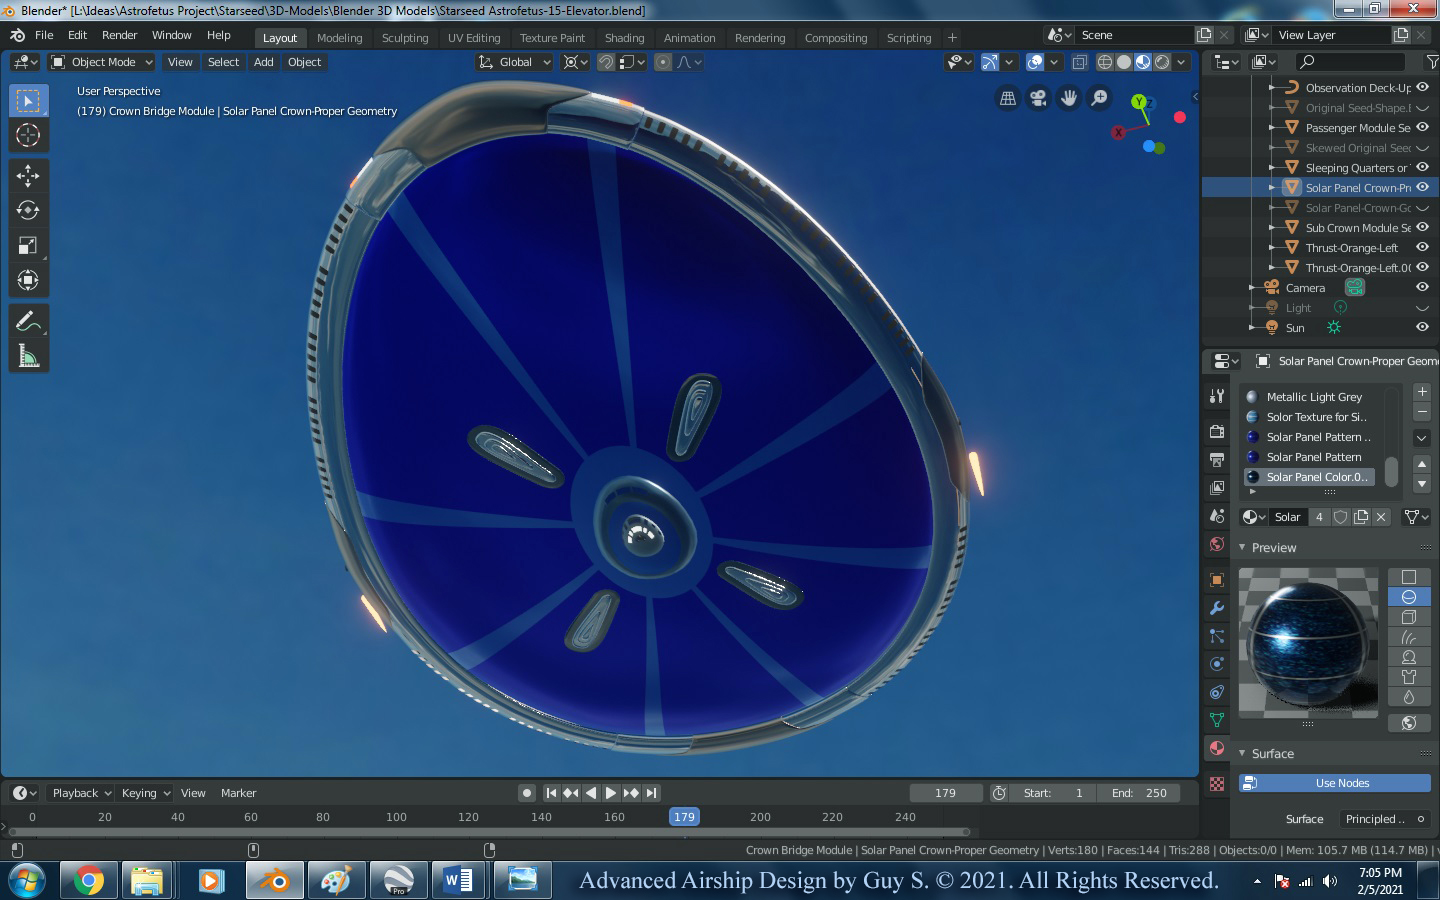Switch to the Shading workspace tab

[x=624, y=38]
